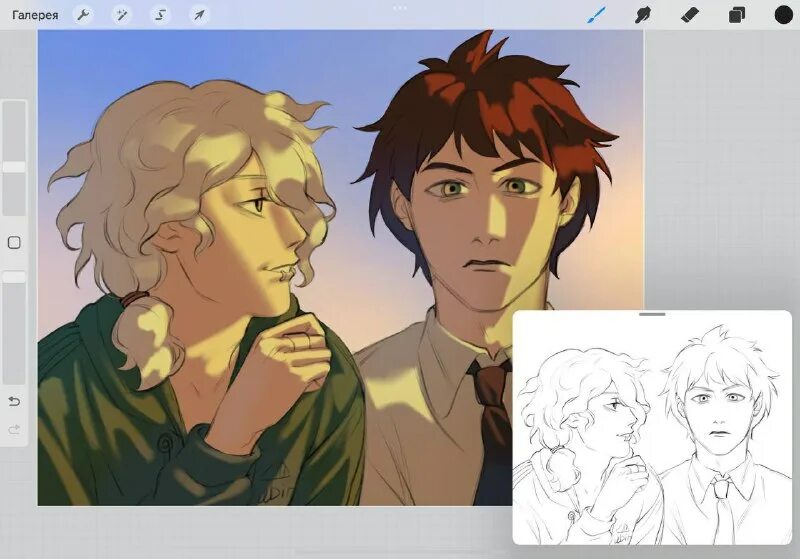Undo the last action with the sidebar arrow
The width and height of the screenshot is (800, 559).
click(14, 401)
